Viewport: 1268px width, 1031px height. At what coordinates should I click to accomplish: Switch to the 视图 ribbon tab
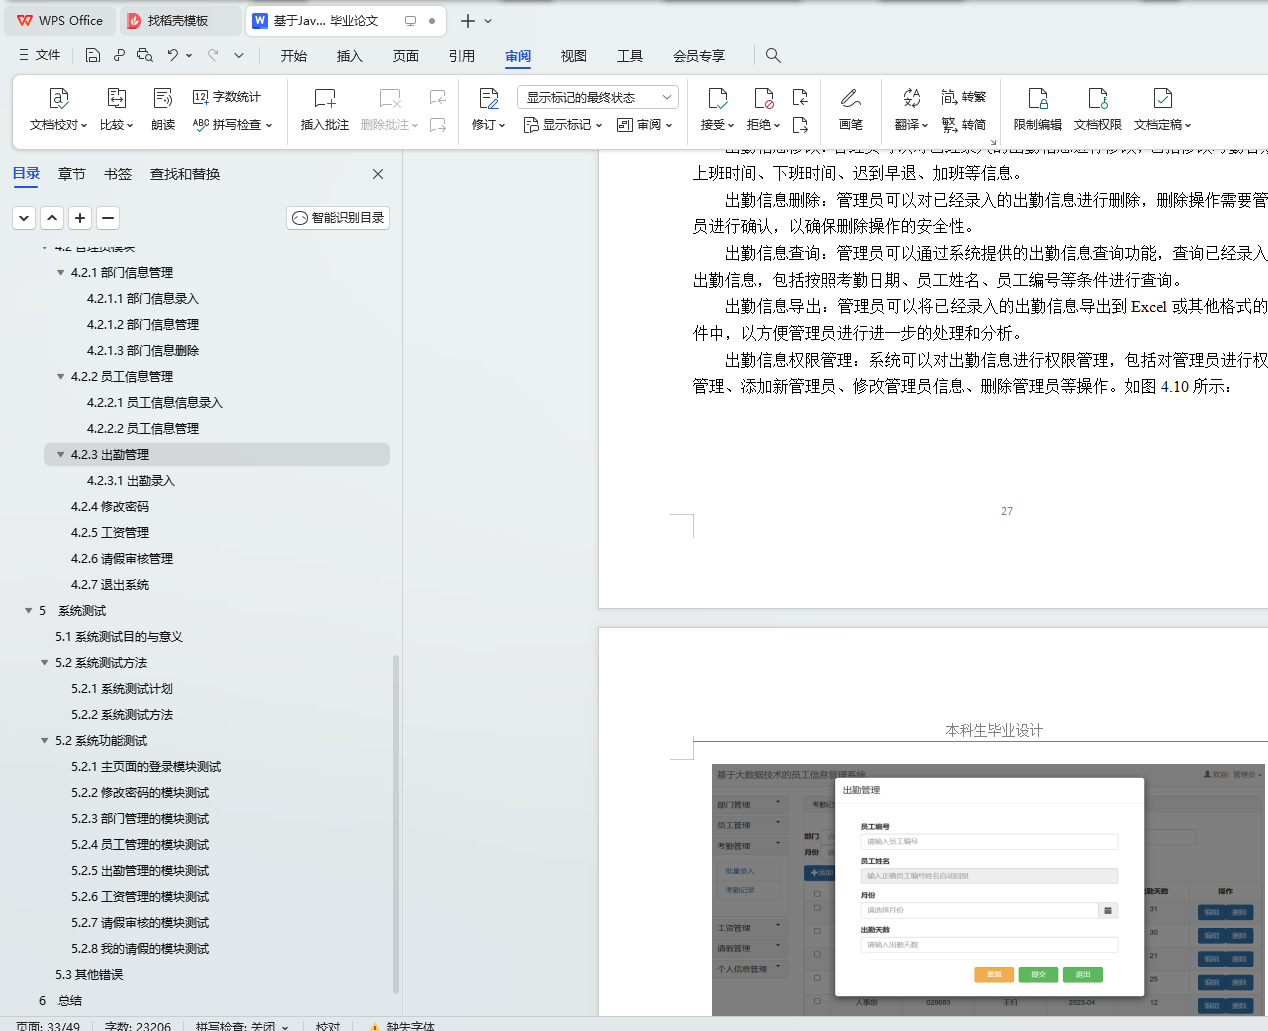coord(574,56)
